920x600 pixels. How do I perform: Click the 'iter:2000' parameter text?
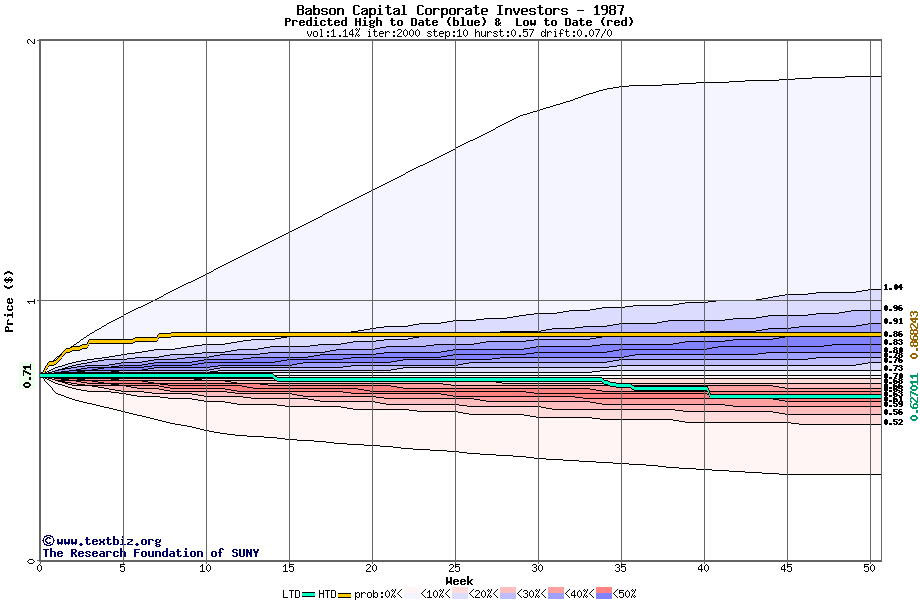[x=394, y=33]
